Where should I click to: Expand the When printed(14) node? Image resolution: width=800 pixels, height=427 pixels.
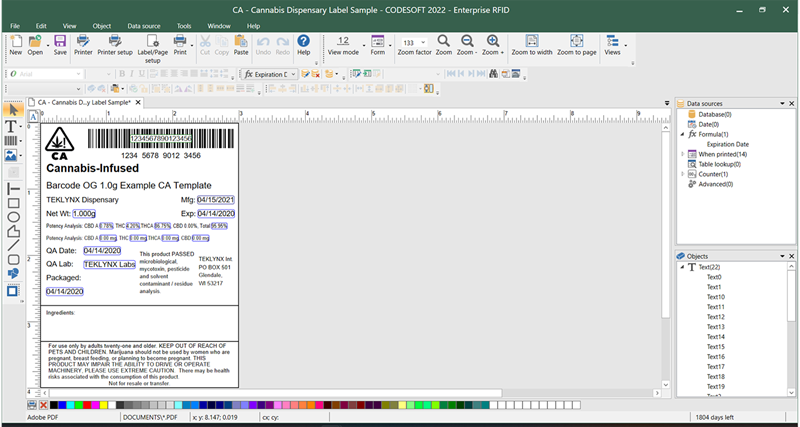(682, 154)
